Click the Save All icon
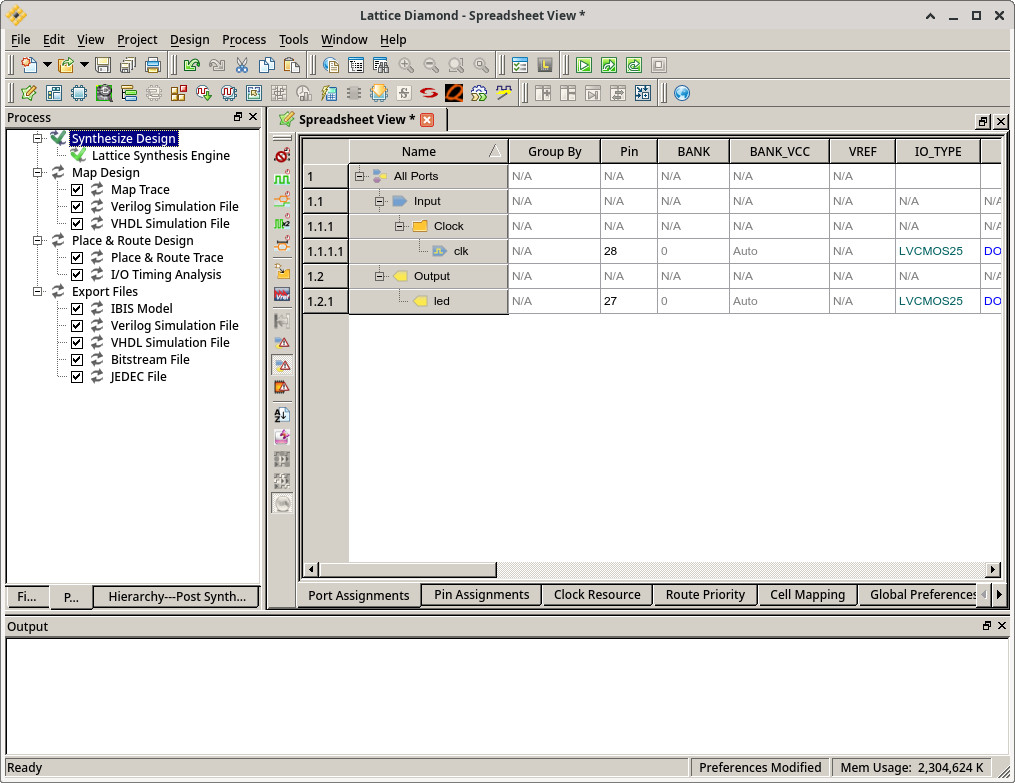 pyautogui.click(x=128, y=65)
